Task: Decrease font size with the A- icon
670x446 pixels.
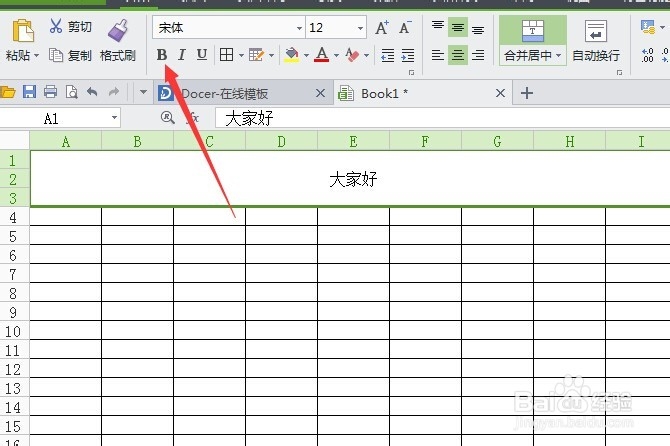Action: coord(405,28)
